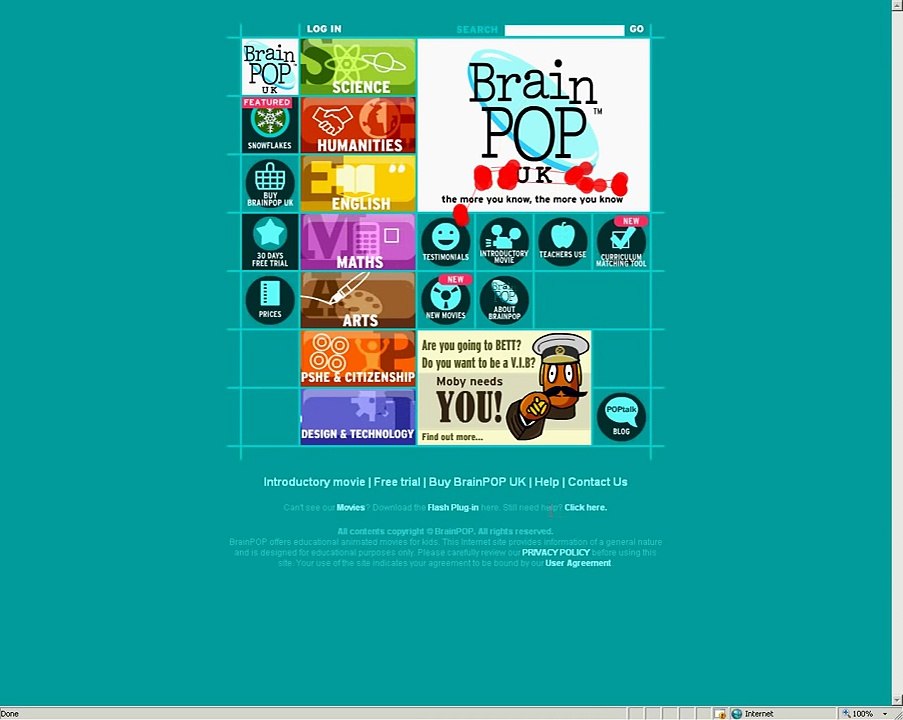The width and height of the screenshot is (903, 720).
Task: Open the POPtalk Blog icon
Action: 621,416
